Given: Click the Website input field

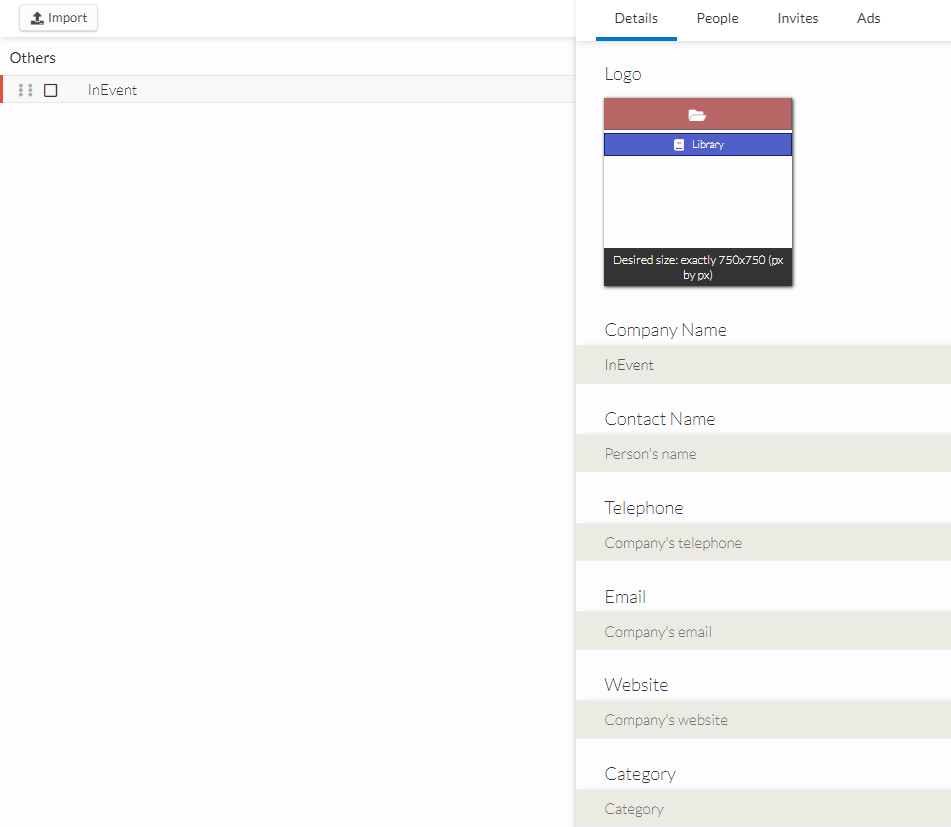Looking at the screenshot, I should tap(763, 720).
